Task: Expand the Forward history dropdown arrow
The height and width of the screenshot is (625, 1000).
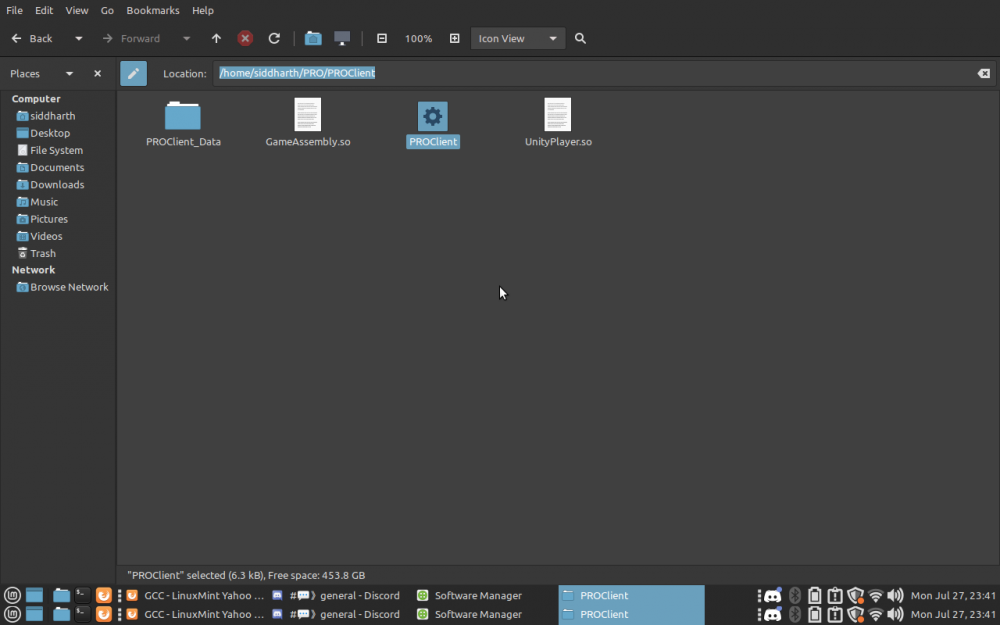Action: pyautogui.click(x=186, y=38)
